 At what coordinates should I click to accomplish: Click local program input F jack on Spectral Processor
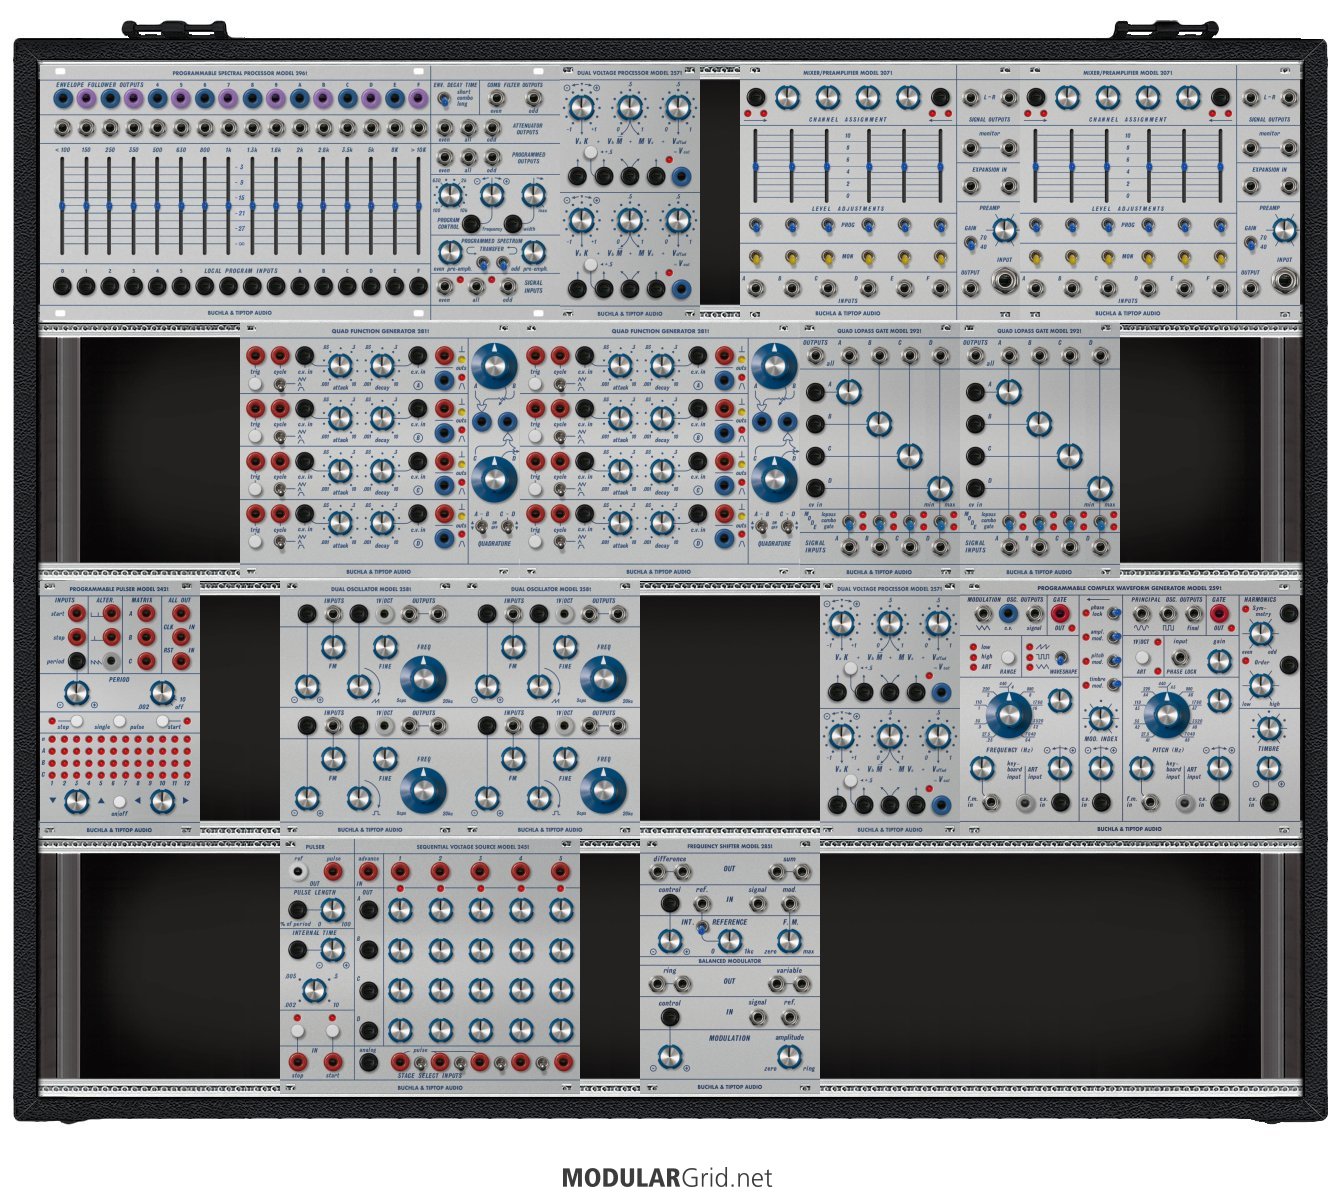[x=419, y=286]
